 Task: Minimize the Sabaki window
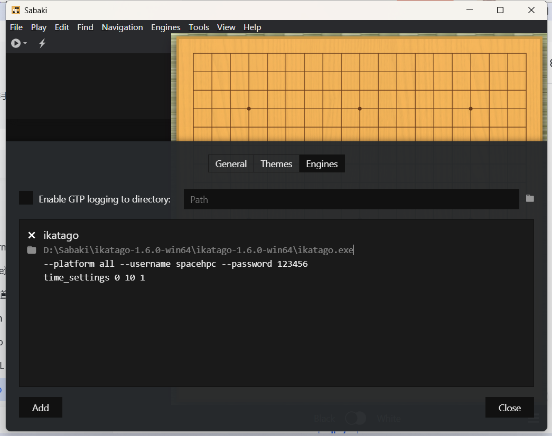click(x=470, y=10)
